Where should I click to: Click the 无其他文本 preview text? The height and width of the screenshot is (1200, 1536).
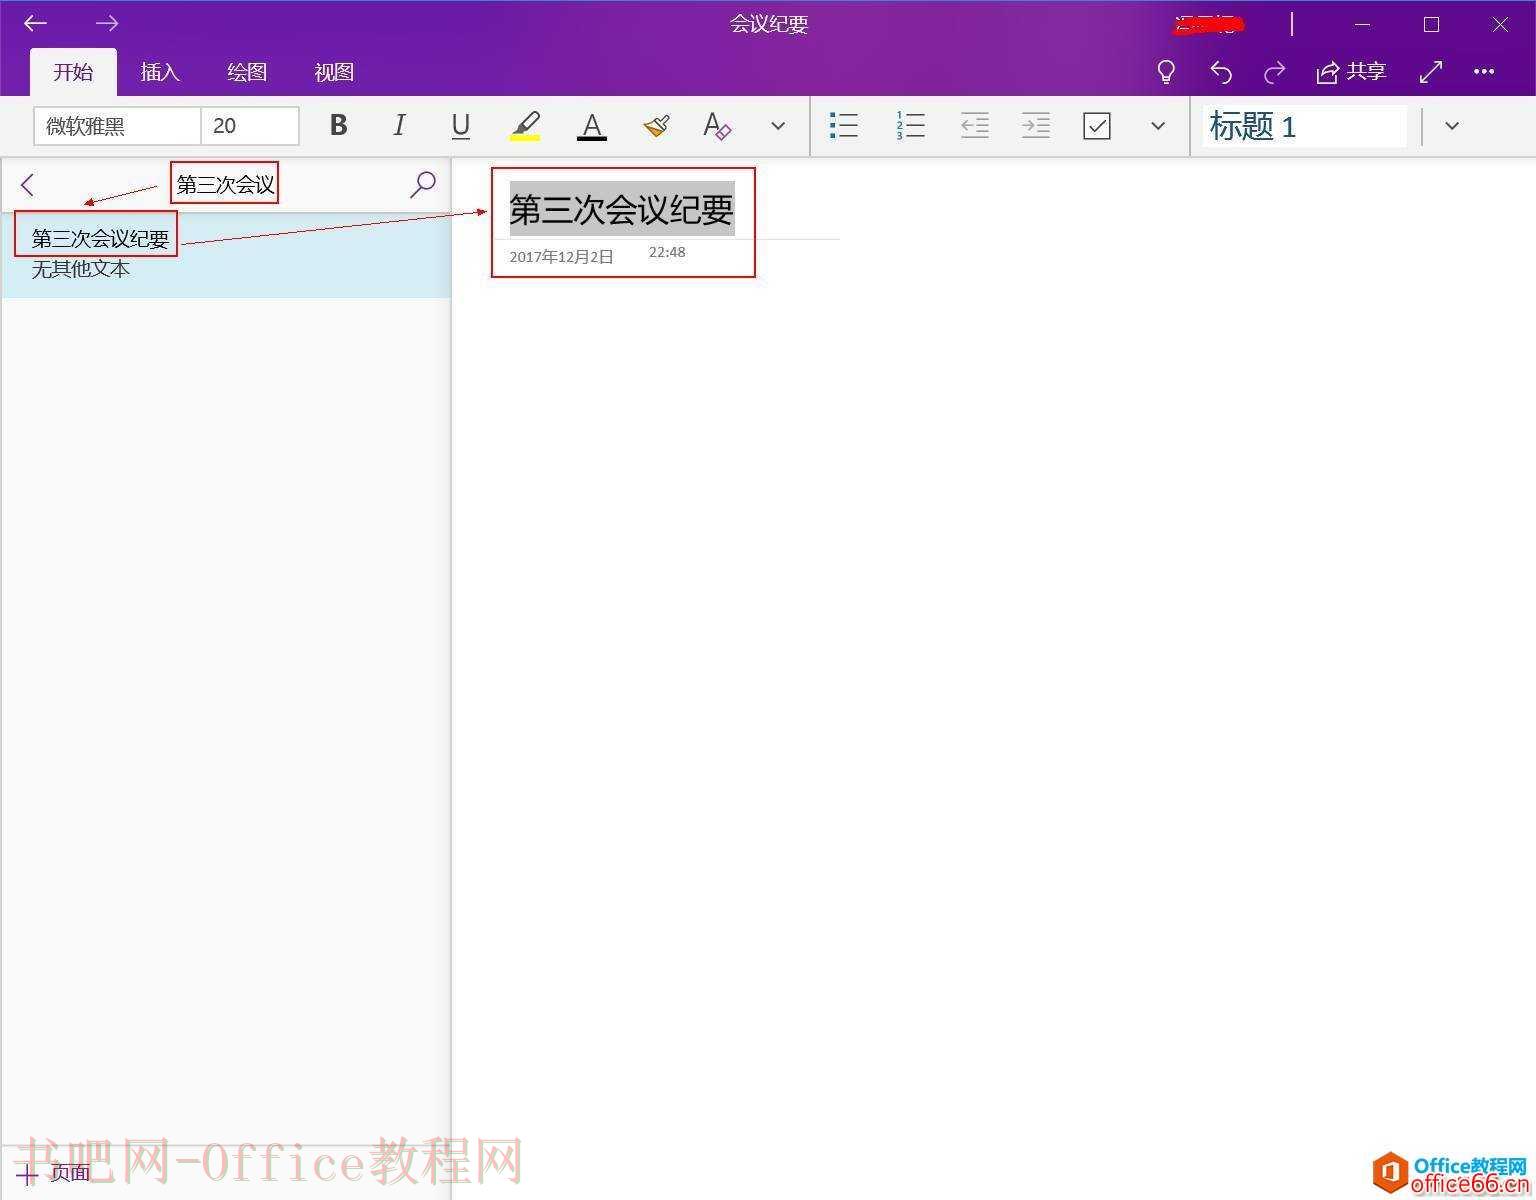(81, 269)
